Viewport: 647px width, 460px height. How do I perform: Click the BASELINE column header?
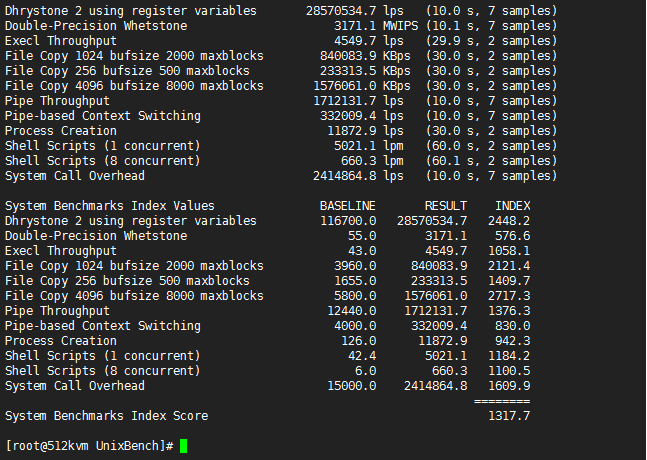347,206
